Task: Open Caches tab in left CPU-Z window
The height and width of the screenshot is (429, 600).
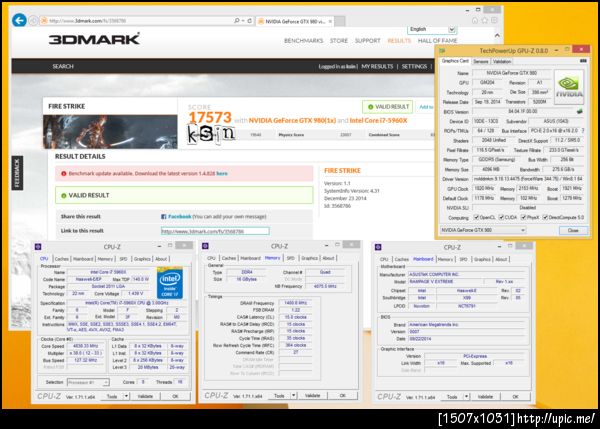Action: pos(61,259)
